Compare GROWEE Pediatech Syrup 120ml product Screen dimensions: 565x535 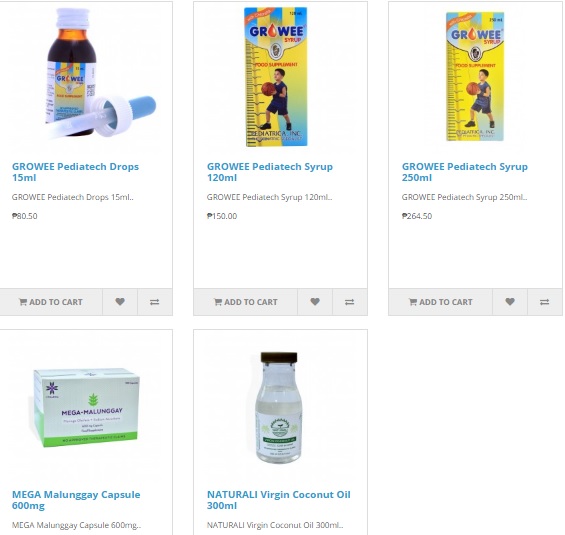(350, 302)
